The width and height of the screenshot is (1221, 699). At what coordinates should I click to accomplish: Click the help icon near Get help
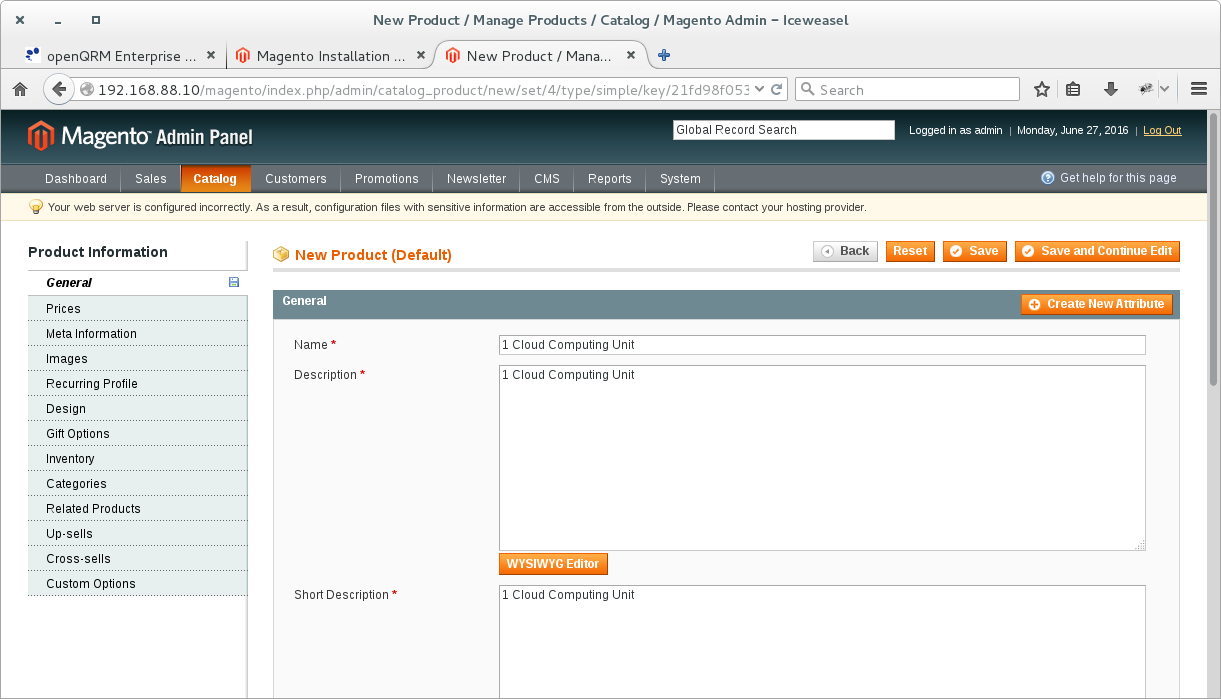coord(1048,178)
